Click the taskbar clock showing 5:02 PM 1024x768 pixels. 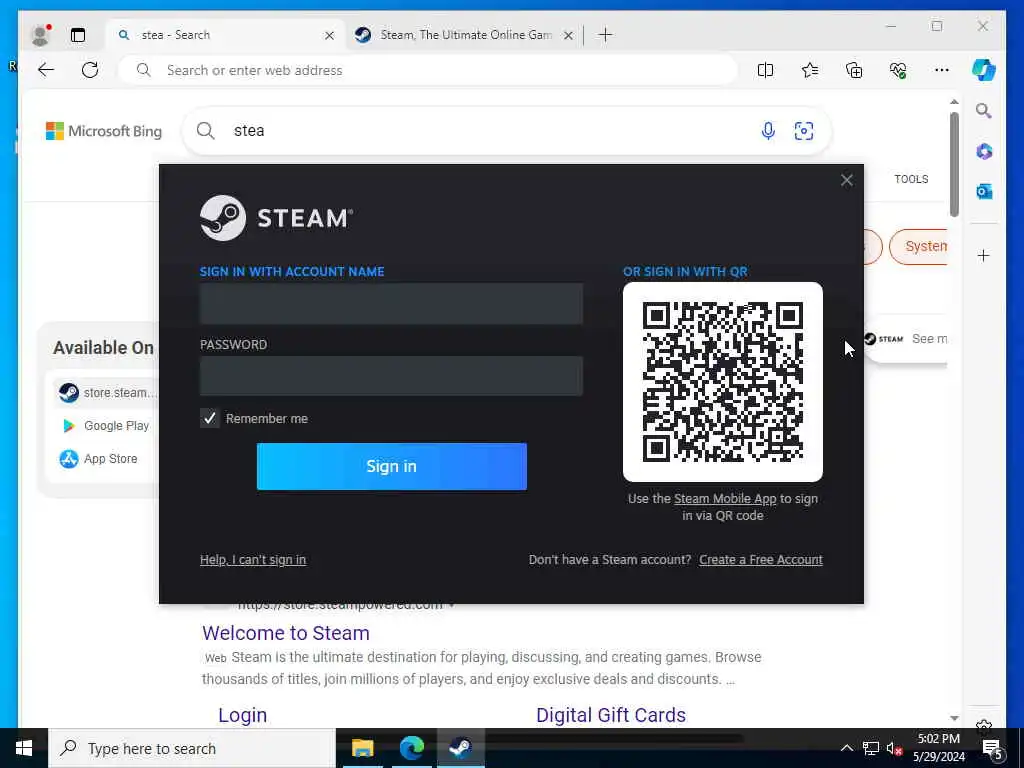pyautogui.click(x=939, y=748)
